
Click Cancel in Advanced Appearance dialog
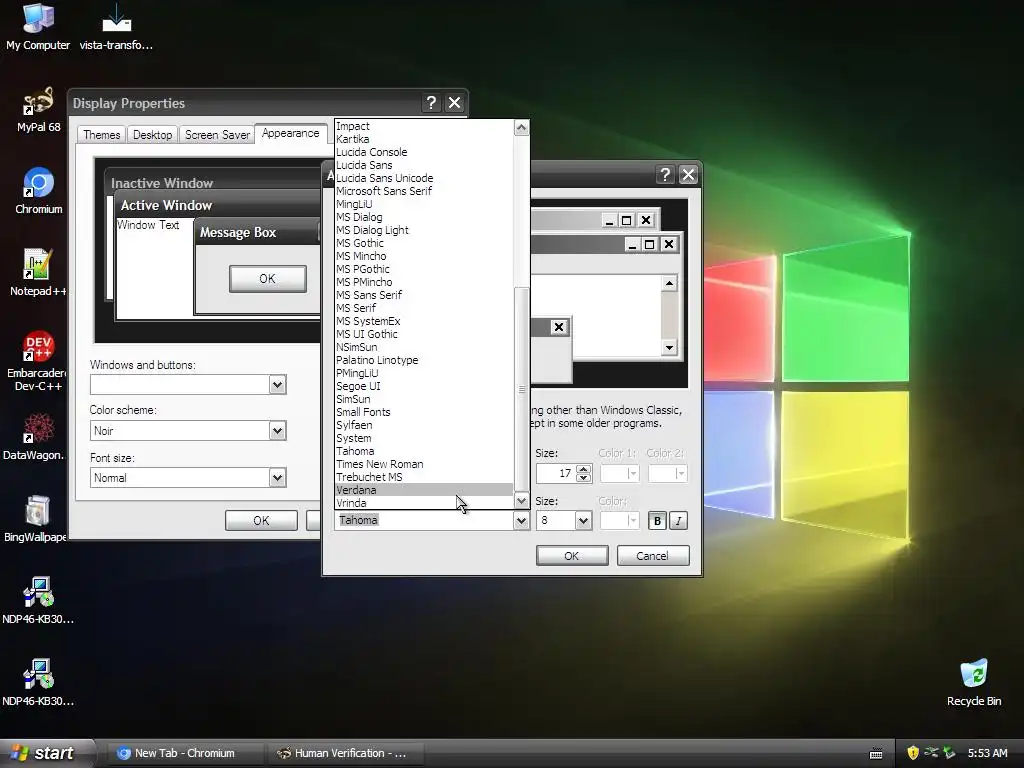point(652,556)
